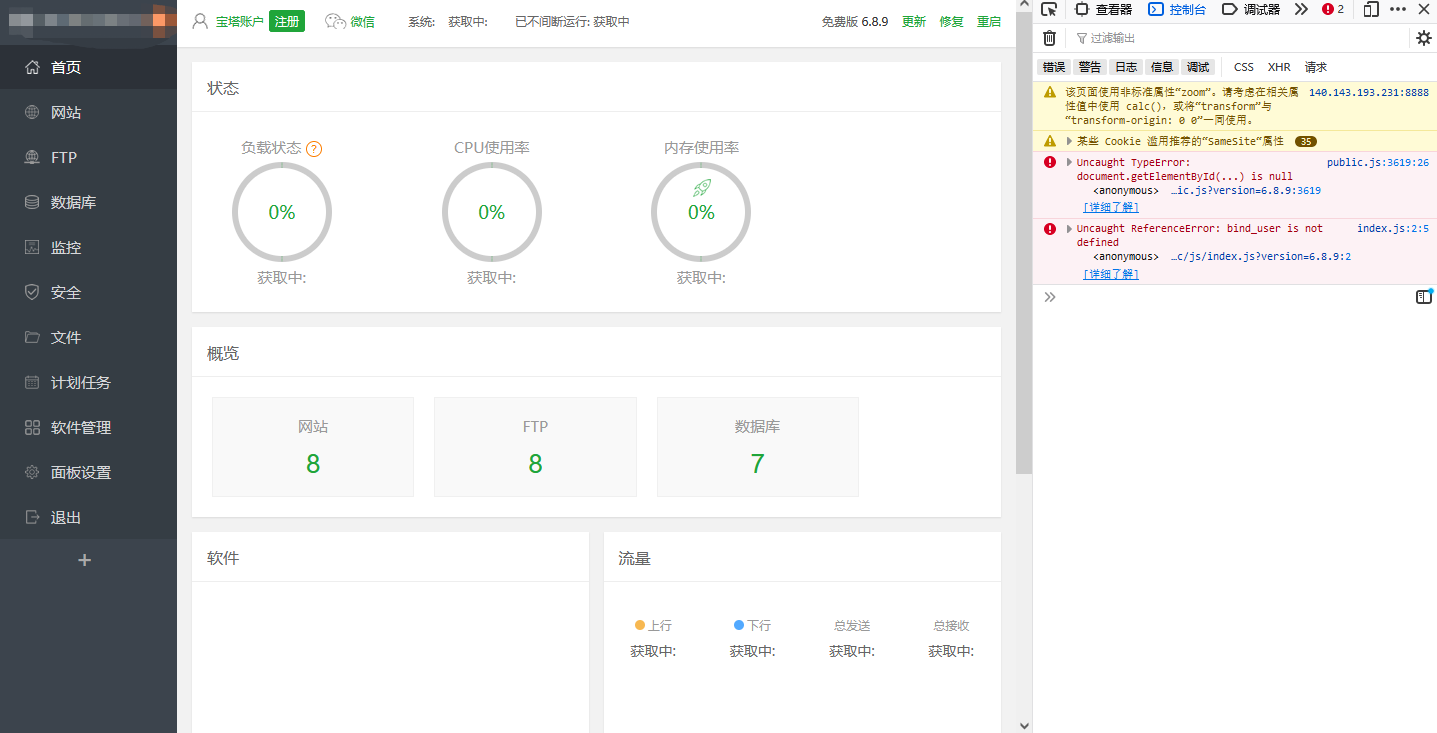Click the 修复 repair link
Image resolution: width=1437 pixels, height=733 pixels.
951,22
